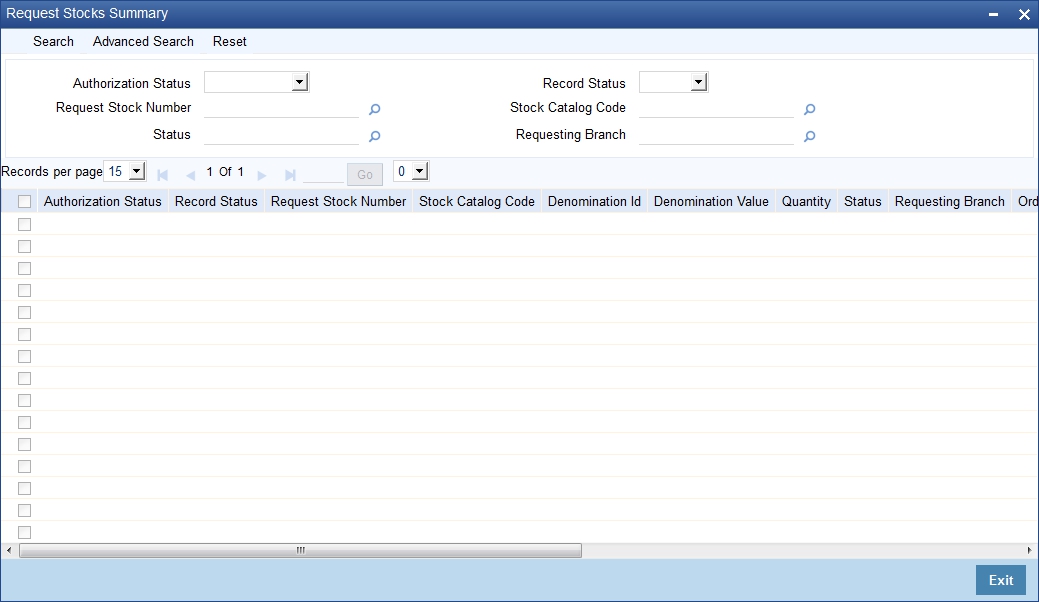Click the Quantity column header
The height and width of the screenshot is (602, 1039).
pos(806,201)
